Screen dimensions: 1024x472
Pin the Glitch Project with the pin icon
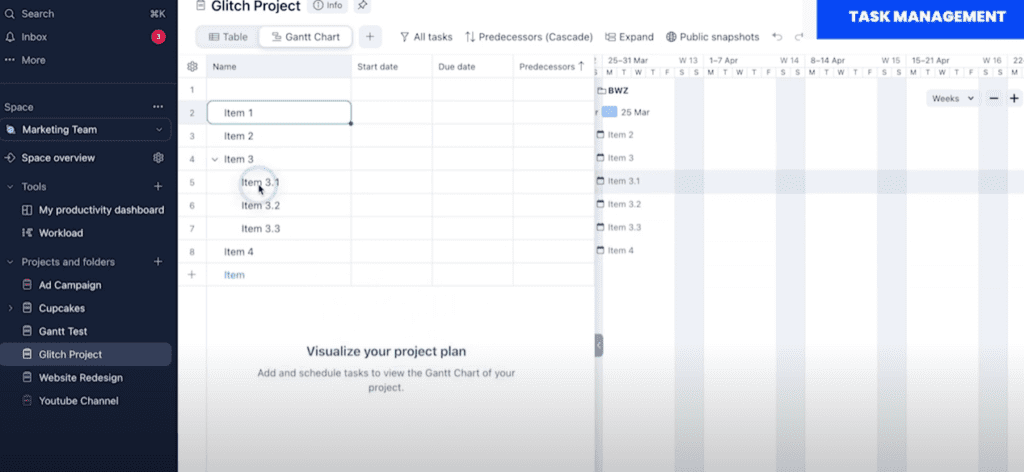[362, 6]
